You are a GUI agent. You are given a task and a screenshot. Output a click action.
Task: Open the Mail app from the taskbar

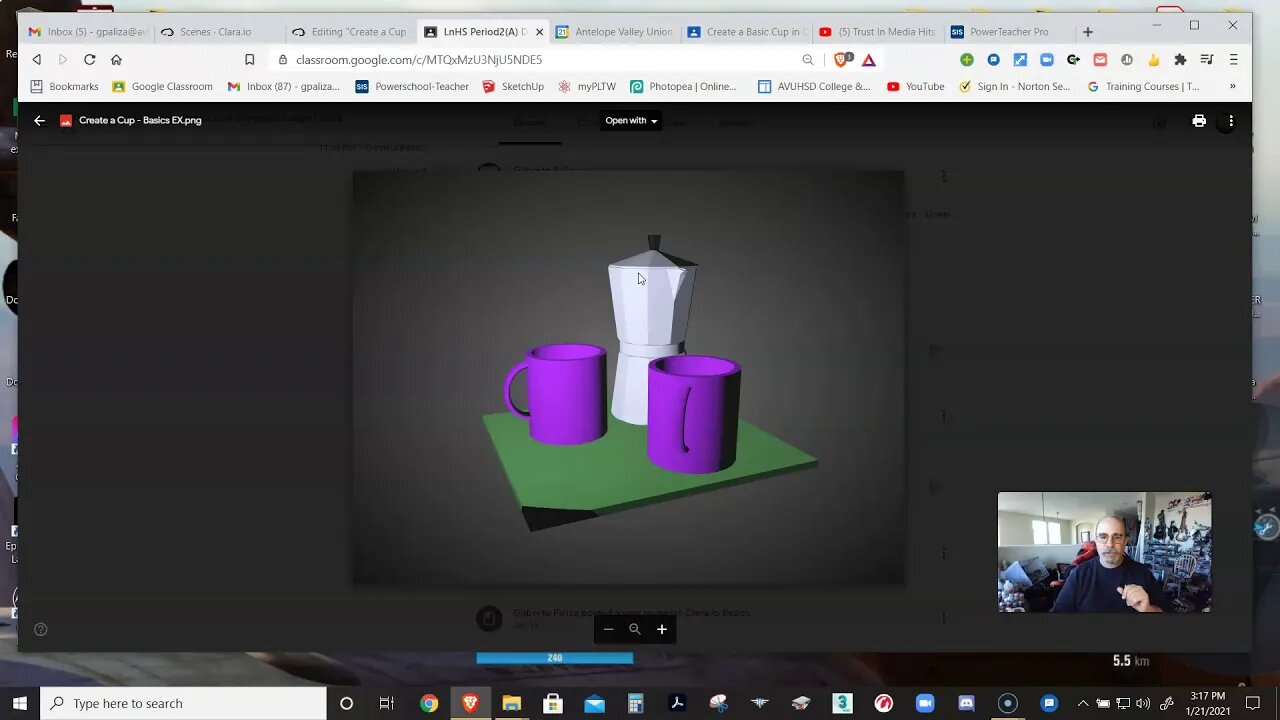pyautogui.click(x=594, y=703)
